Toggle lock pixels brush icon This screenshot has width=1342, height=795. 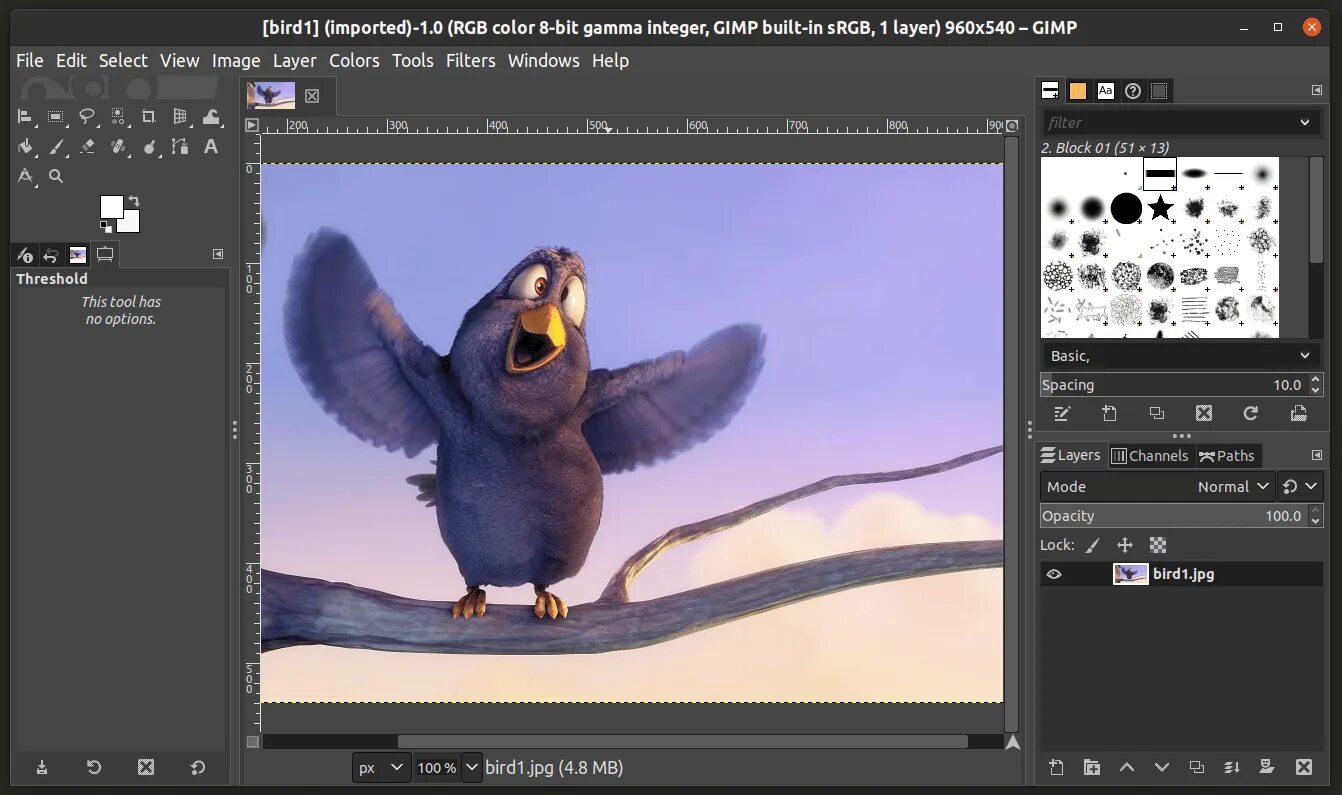point(1093,545)
